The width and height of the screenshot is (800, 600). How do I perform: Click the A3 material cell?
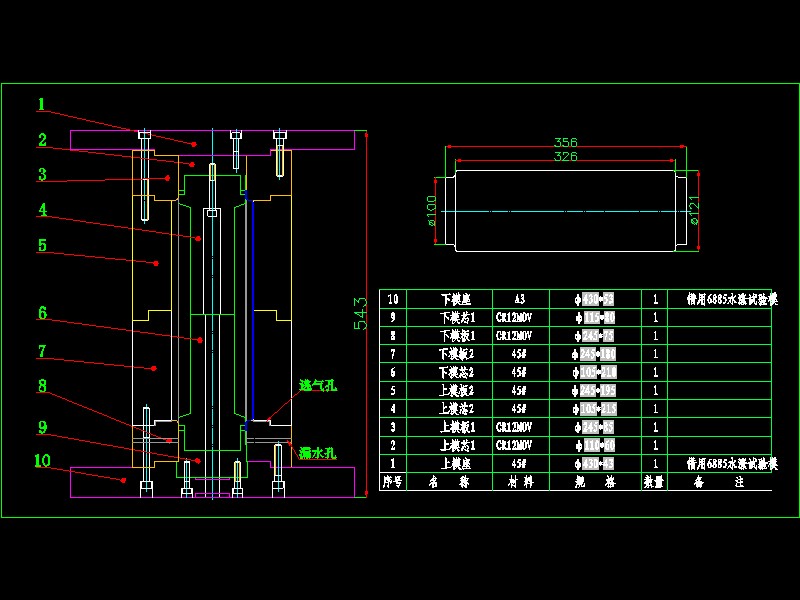[519, 299]
